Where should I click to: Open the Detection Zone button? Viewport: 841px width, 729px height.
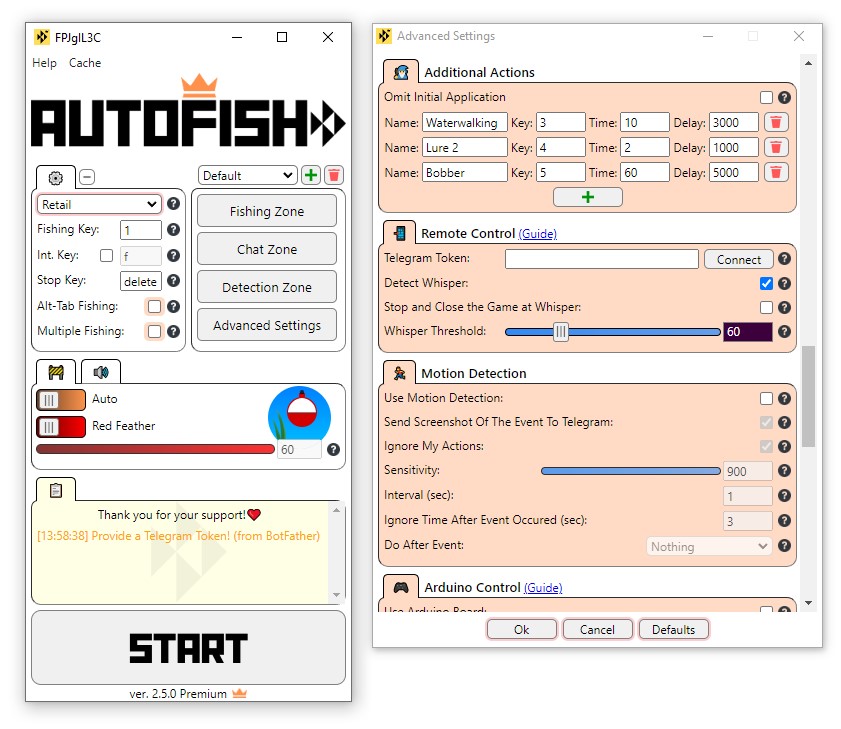267,287
